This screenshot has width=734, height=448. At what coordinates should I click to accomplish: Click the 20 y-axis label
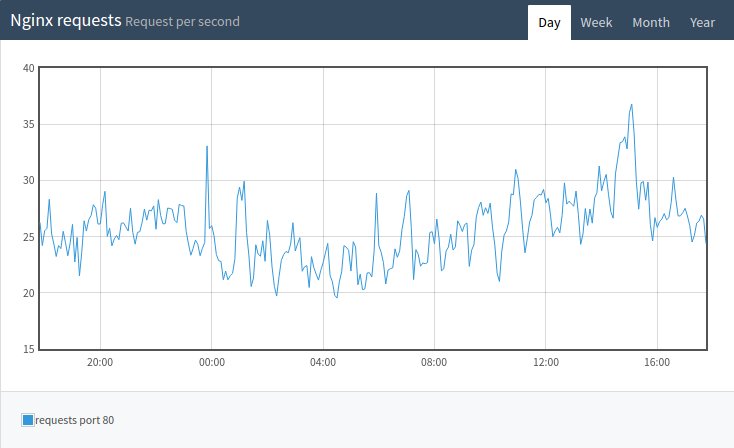[29, 293]
